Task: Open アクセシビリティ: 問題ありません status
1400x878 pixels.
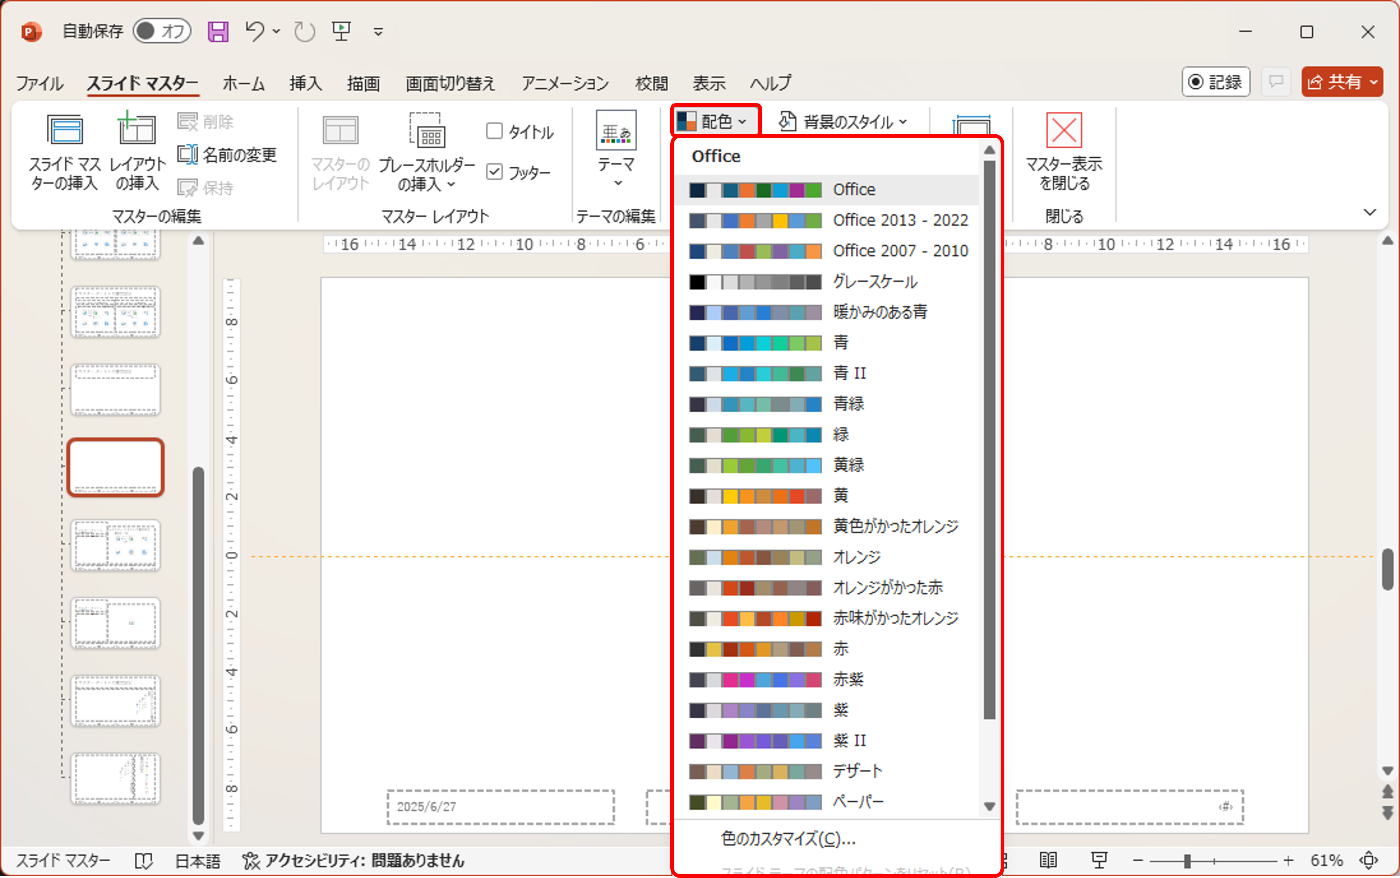Action: tap(354, 861)
